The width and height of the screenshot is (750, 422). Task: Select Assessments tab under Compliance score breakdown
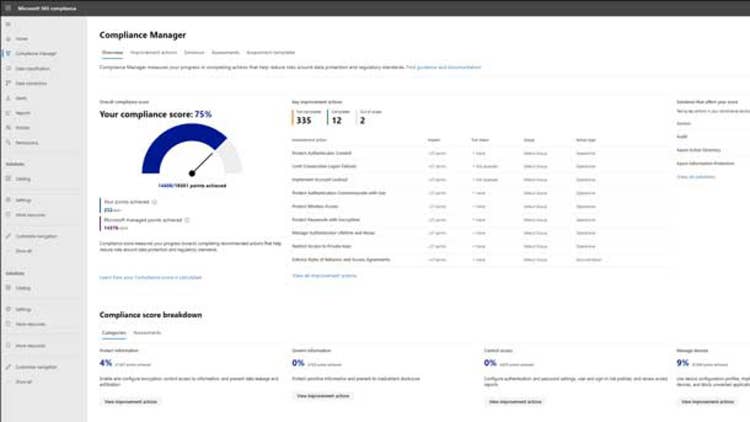[x=147, y=332]
